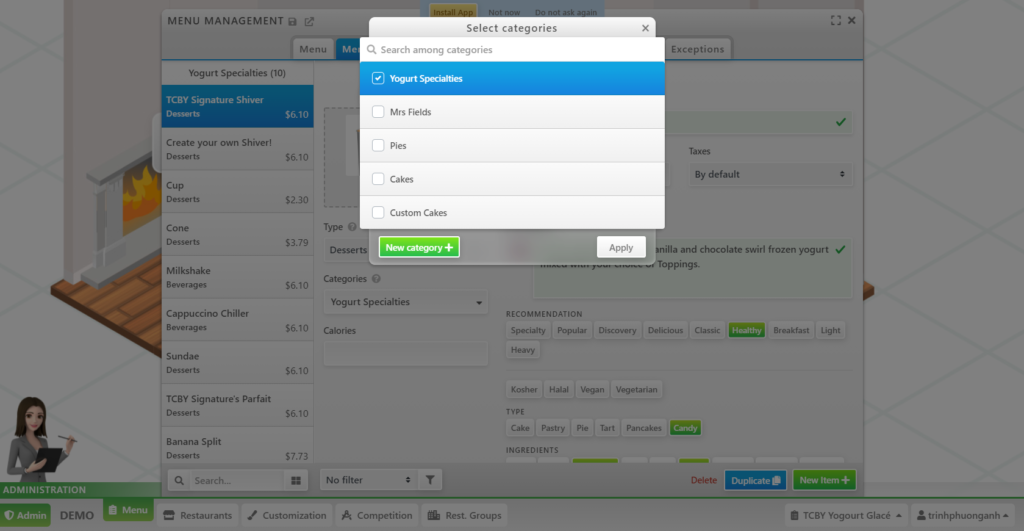The width and height of the screenshot is (1024, 531).
Task: Open the Taxes 'By default' dropdown
Action: [769, 174]
